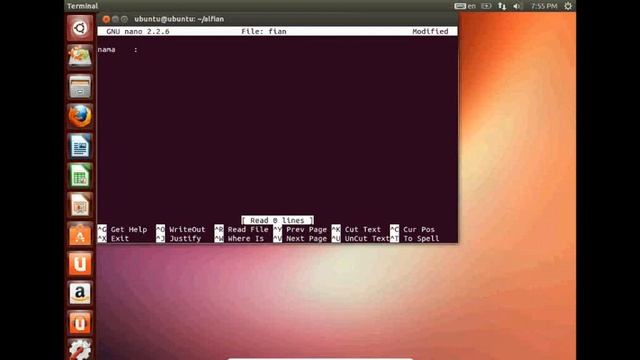Open Ubuntu One launcher icon
The image size is (640, 360).
tap(80, 264)
